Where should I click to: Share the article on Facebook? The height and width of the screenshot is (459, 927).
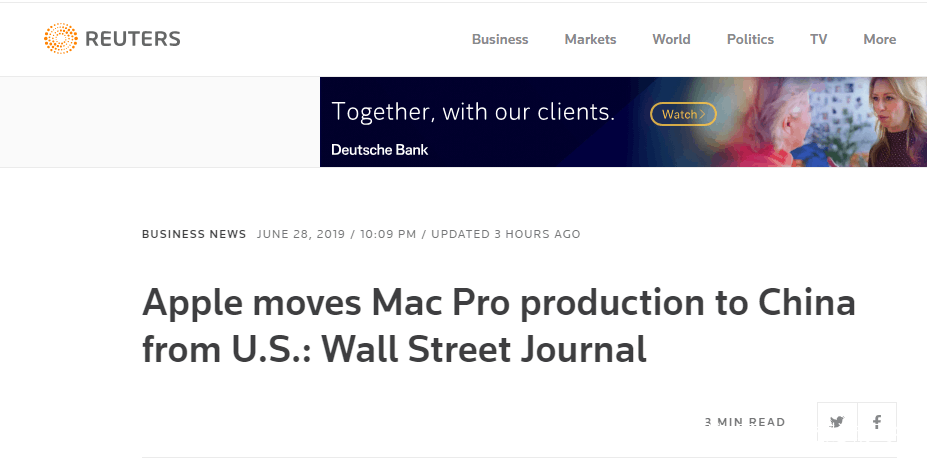click(877, 422)
